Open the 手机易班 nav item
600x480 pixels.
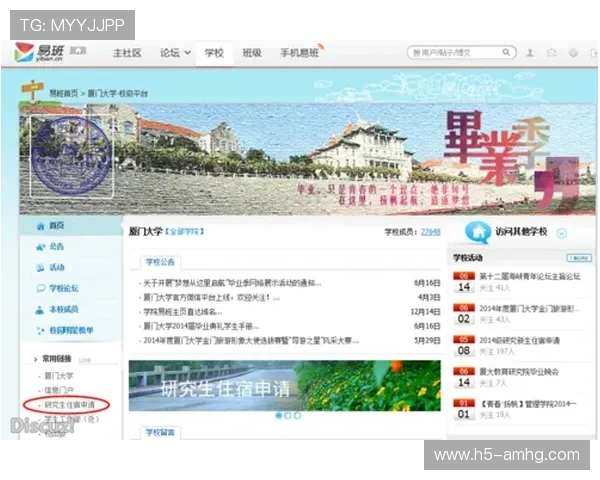(x=300, y=52)
